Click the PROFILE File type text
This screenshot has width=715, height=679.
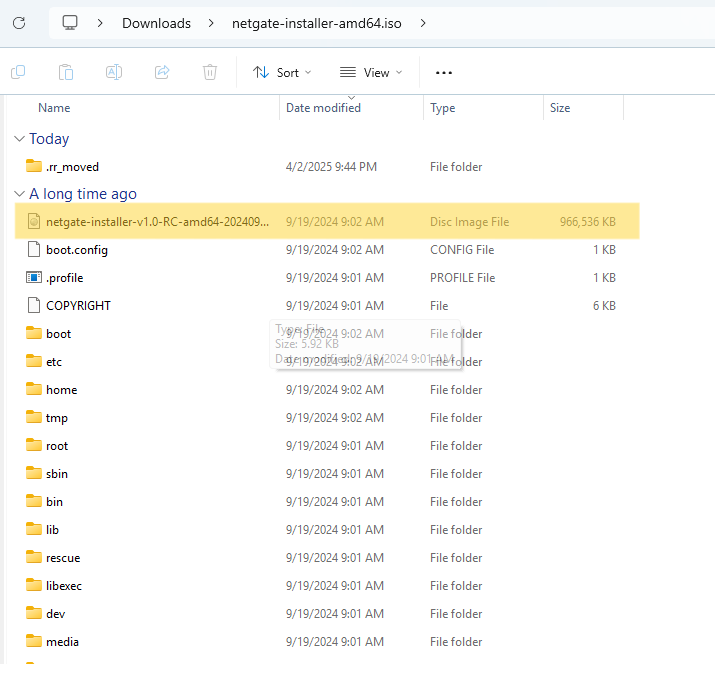tap(462, 278)
